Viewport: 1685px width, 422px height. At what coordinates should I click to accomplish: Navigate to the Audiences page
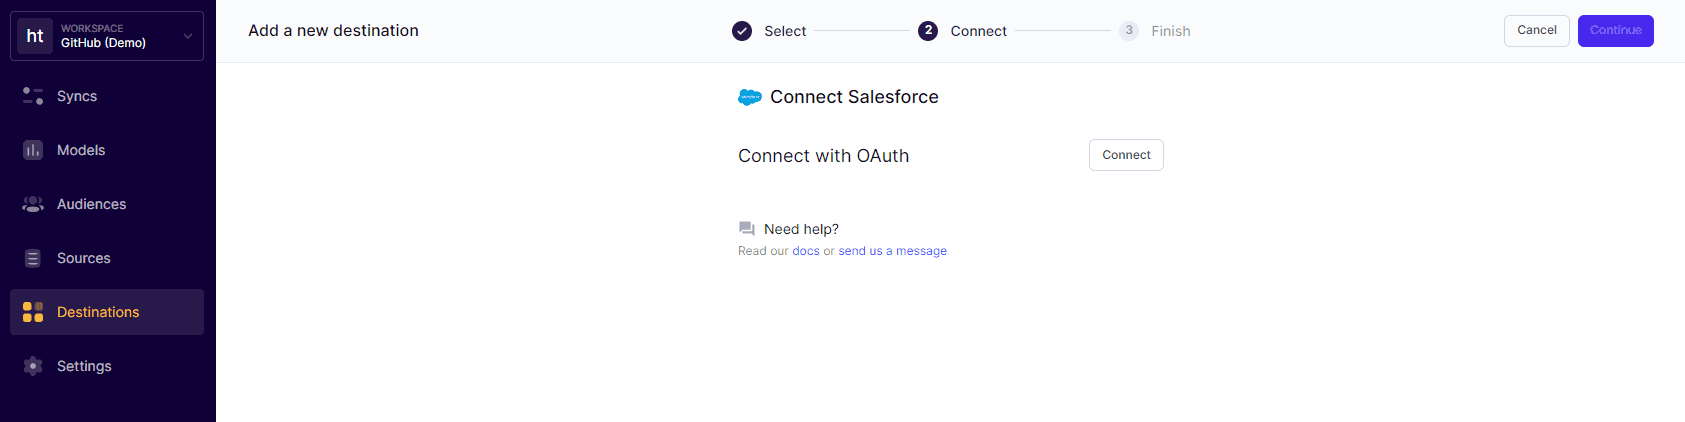[x=91, y=204]
